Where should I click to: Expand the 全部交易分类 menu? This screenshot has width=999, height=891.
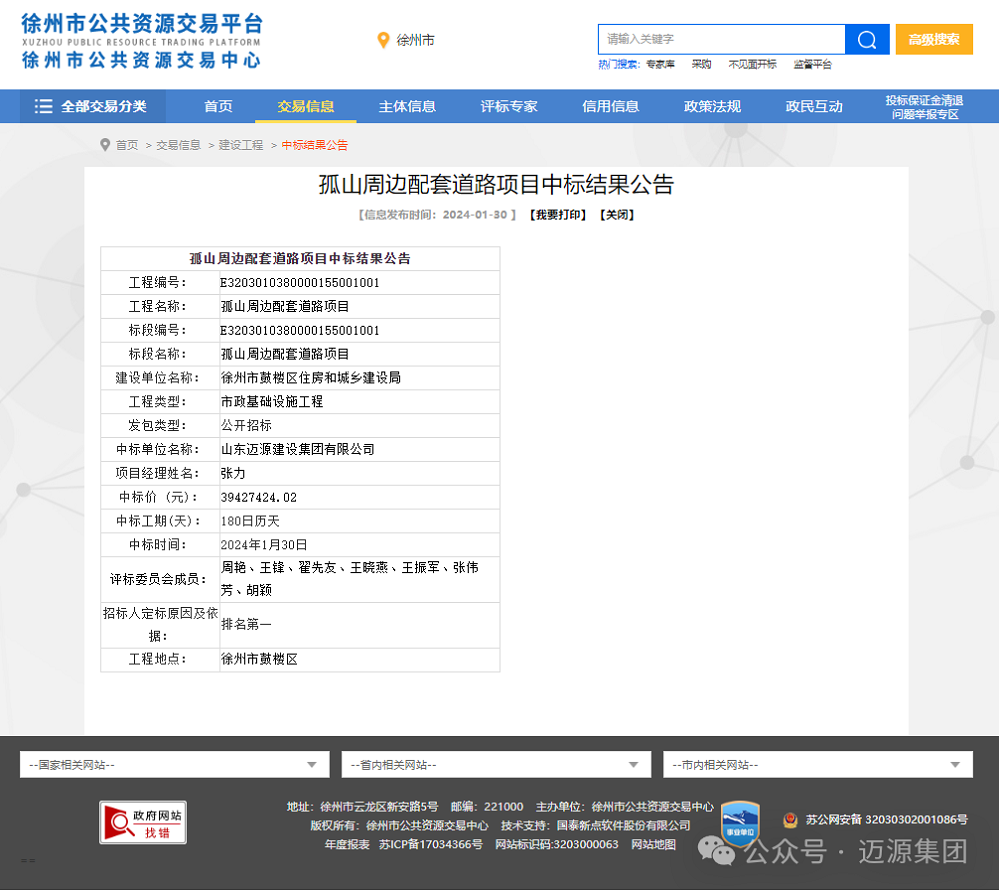[x=92, y=106]
